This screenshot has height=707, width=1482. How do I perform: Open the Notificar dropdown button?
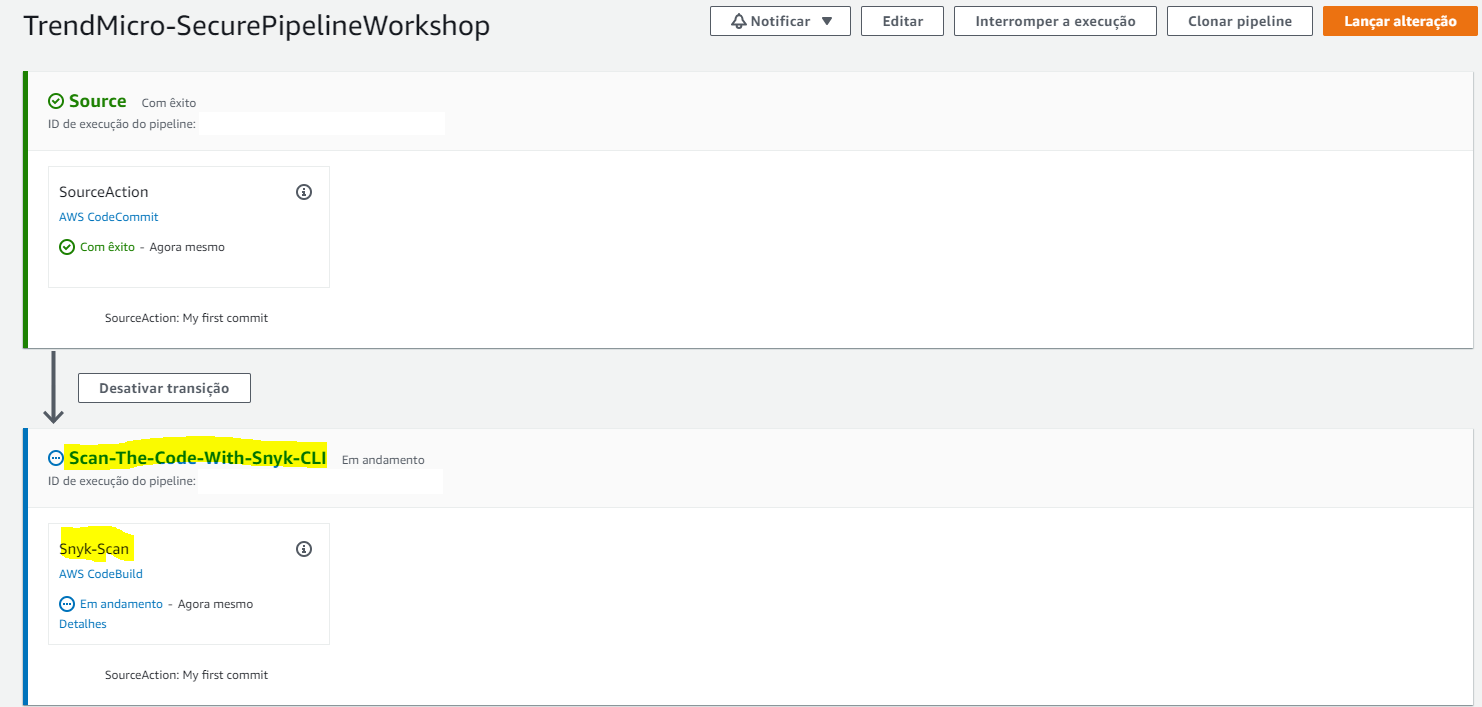point(780,21)
